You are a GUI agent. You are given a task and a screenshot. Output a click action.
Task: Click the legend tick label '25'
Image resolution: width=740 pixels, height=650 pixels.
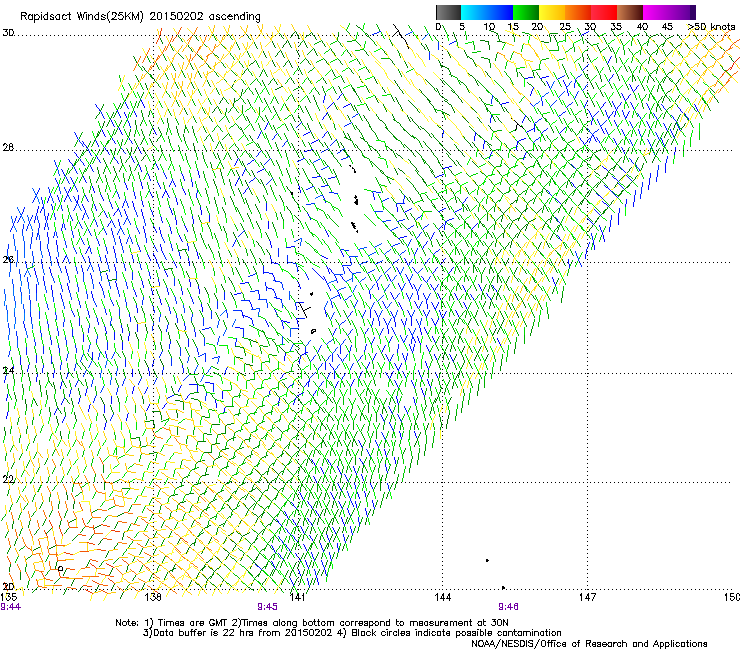click(565, 26)
